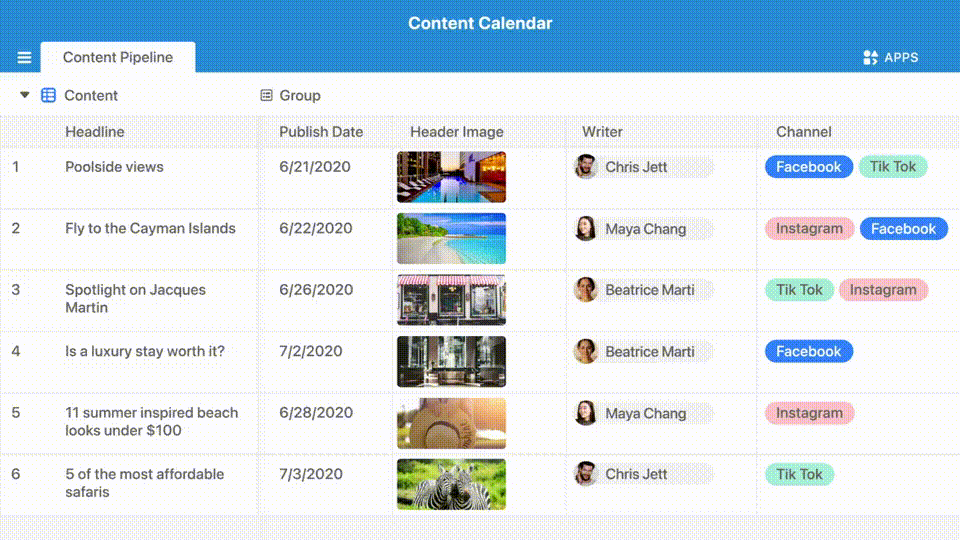Click the Header Image column header

[457, 132]
